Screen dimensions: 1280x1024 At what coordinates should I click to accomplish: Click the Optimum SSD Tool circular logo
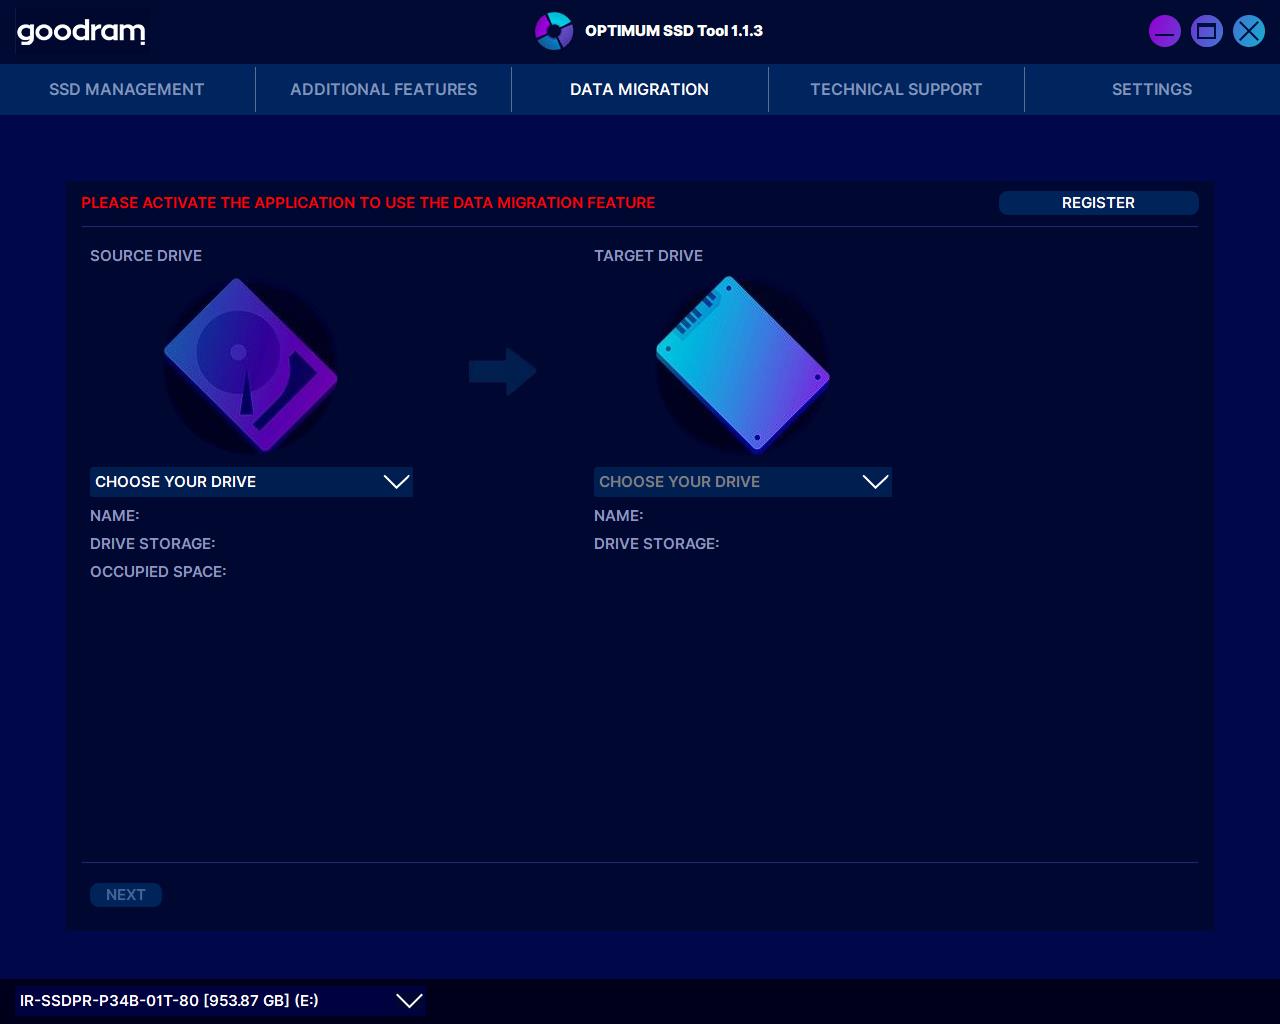tap(553, 31)
